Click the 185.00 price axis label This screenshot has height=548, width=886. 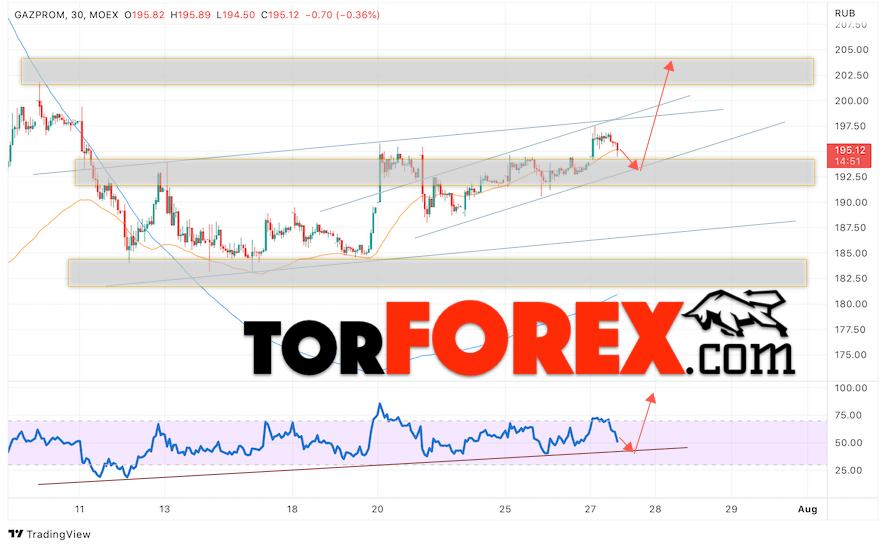tap(851, 253)
